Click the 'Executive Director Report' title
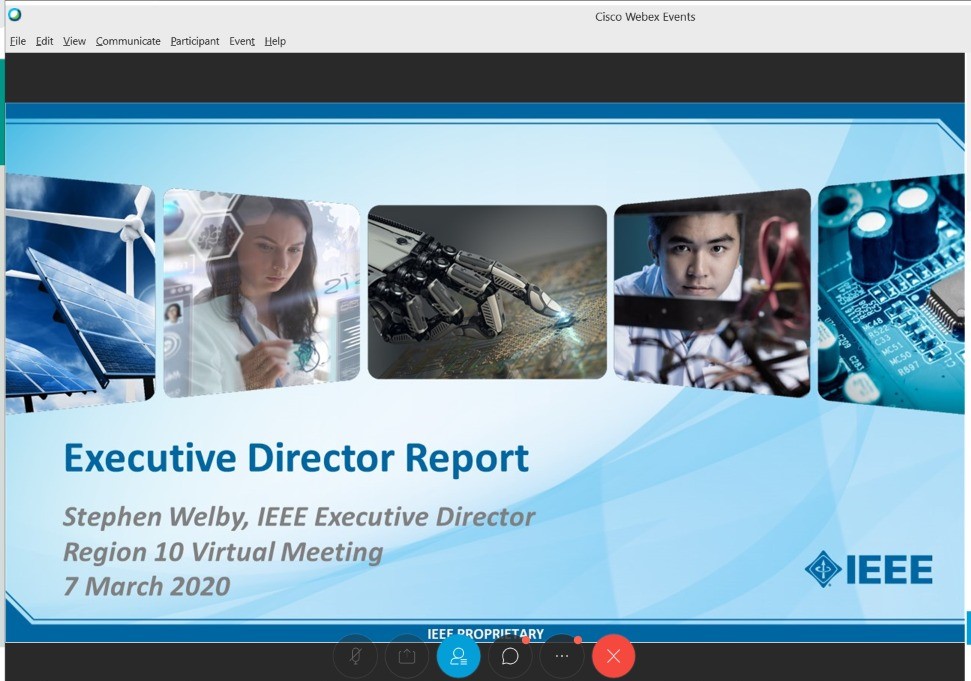This screenshot has width=971, height=681. tap(296, 458)
